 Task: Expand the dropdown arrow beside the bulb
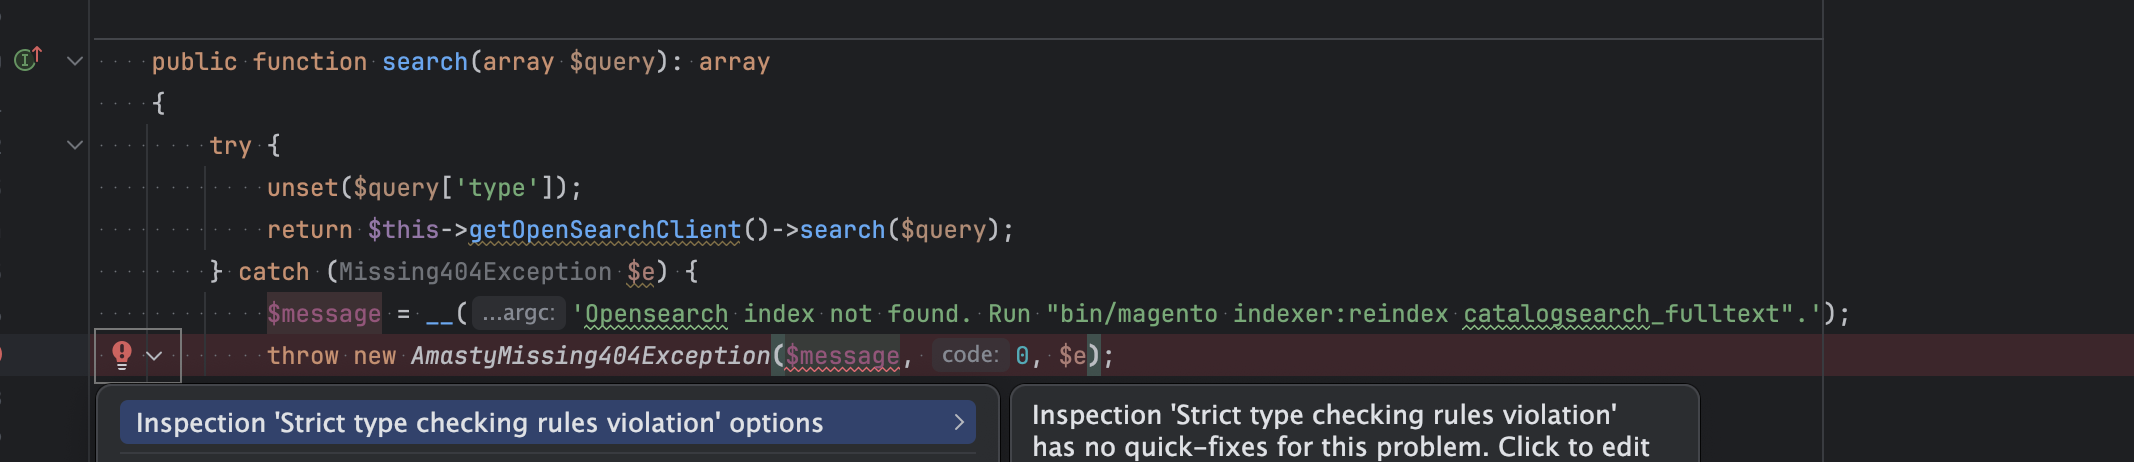tap(154, 356)
